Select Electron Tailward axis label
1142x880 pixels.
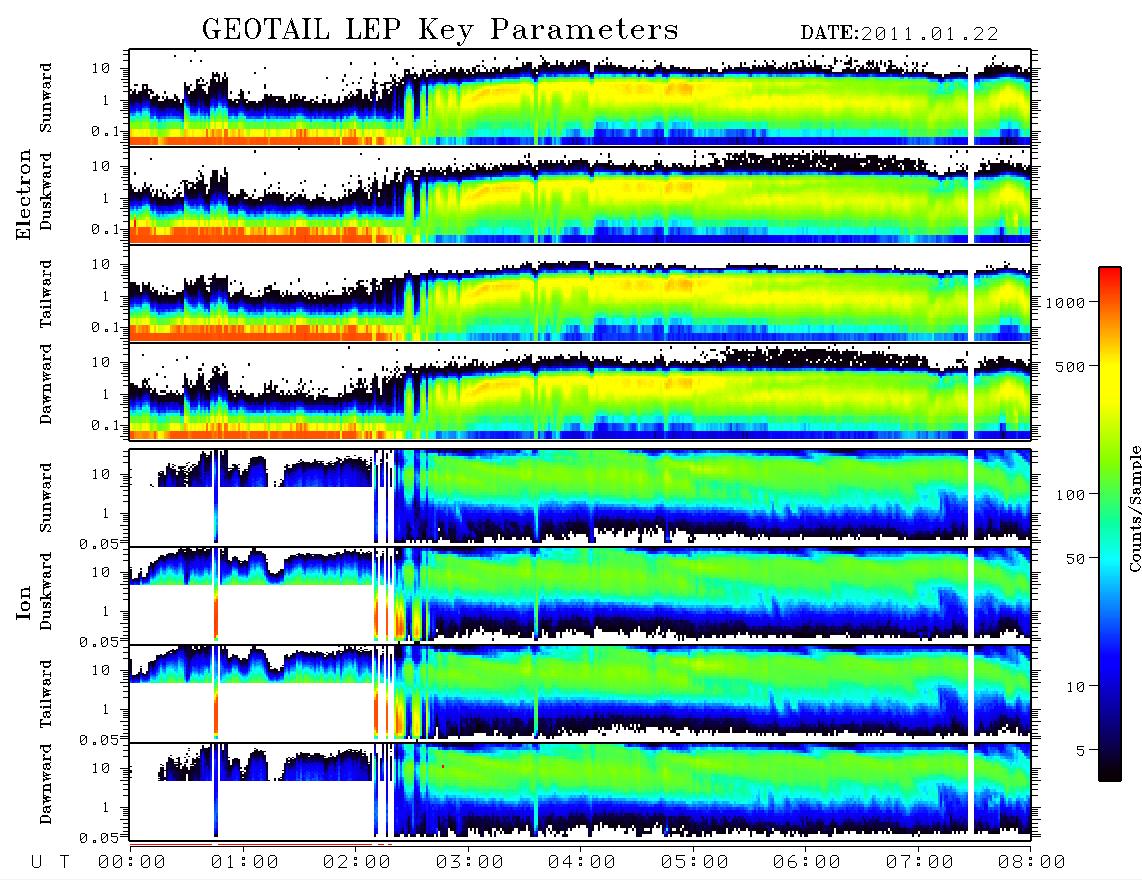[46, 293]
